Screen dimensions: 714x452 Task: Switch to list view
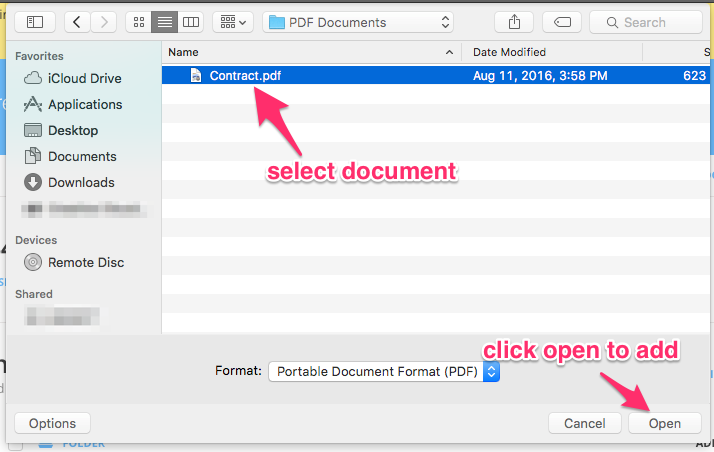point(165,22)
